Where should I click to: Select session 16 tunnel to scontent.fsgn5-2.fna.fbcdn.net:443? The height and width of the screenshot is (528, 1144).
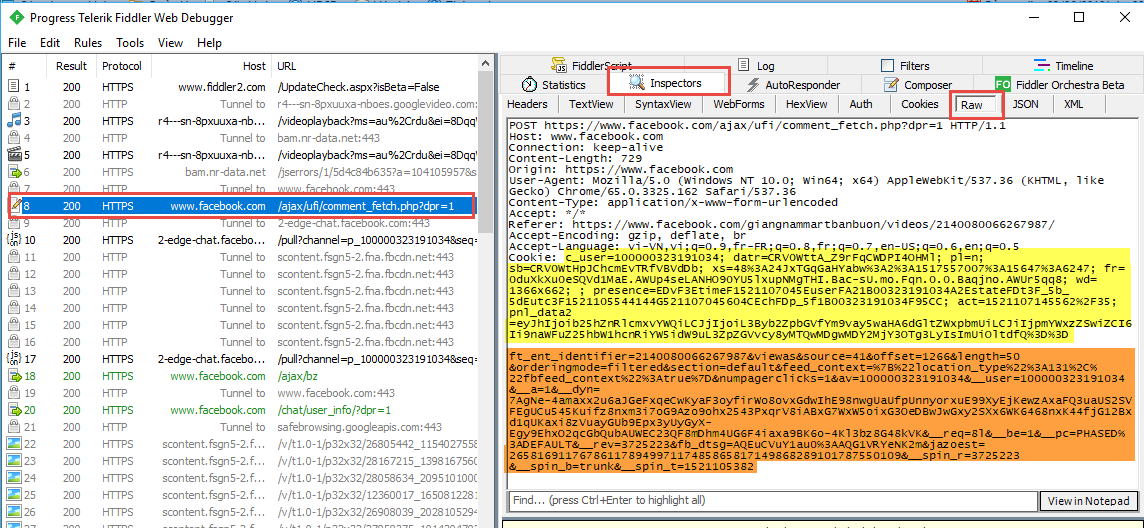[x=240, y=342]
